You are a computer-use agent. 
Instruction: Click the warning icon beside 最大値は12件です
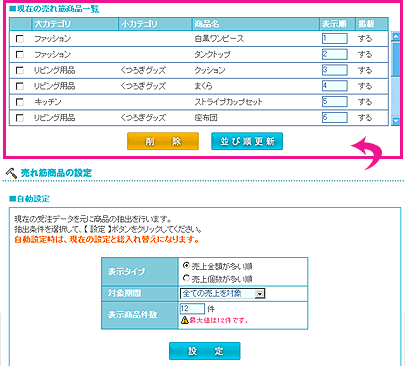point(184,321)
